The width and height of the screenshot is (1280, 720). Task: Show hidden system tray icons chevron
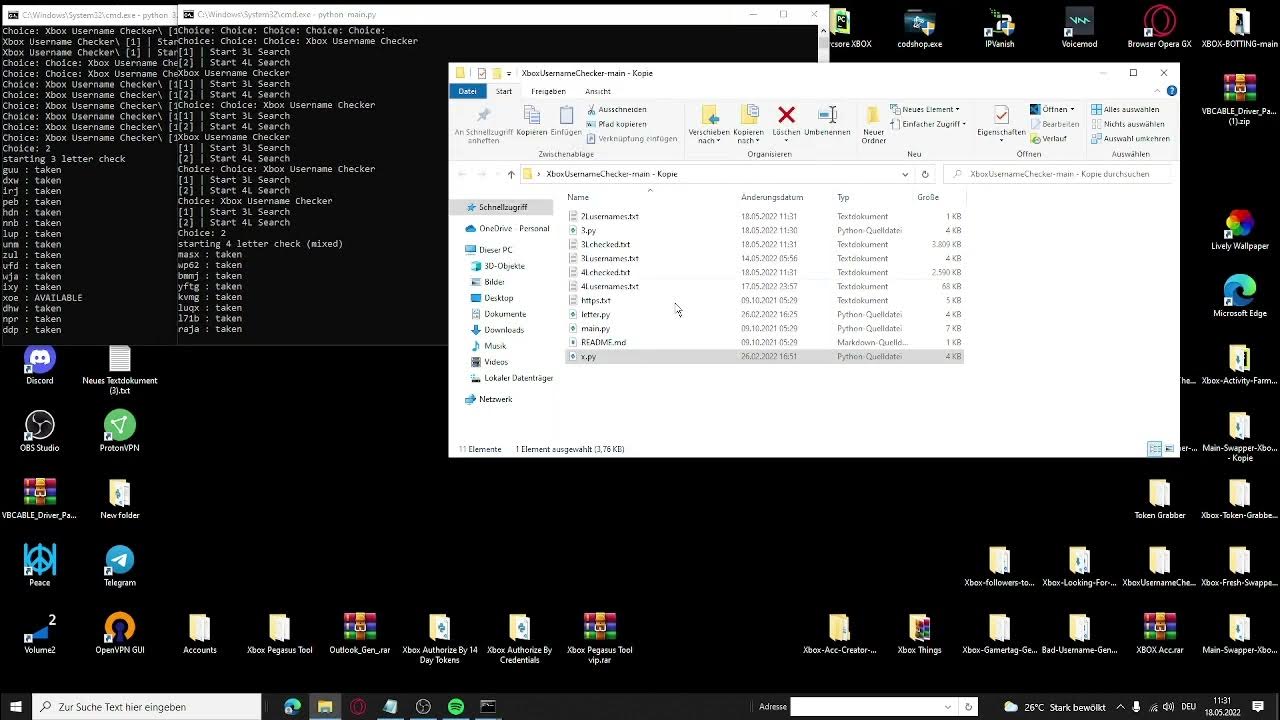tap(1120, 707)
